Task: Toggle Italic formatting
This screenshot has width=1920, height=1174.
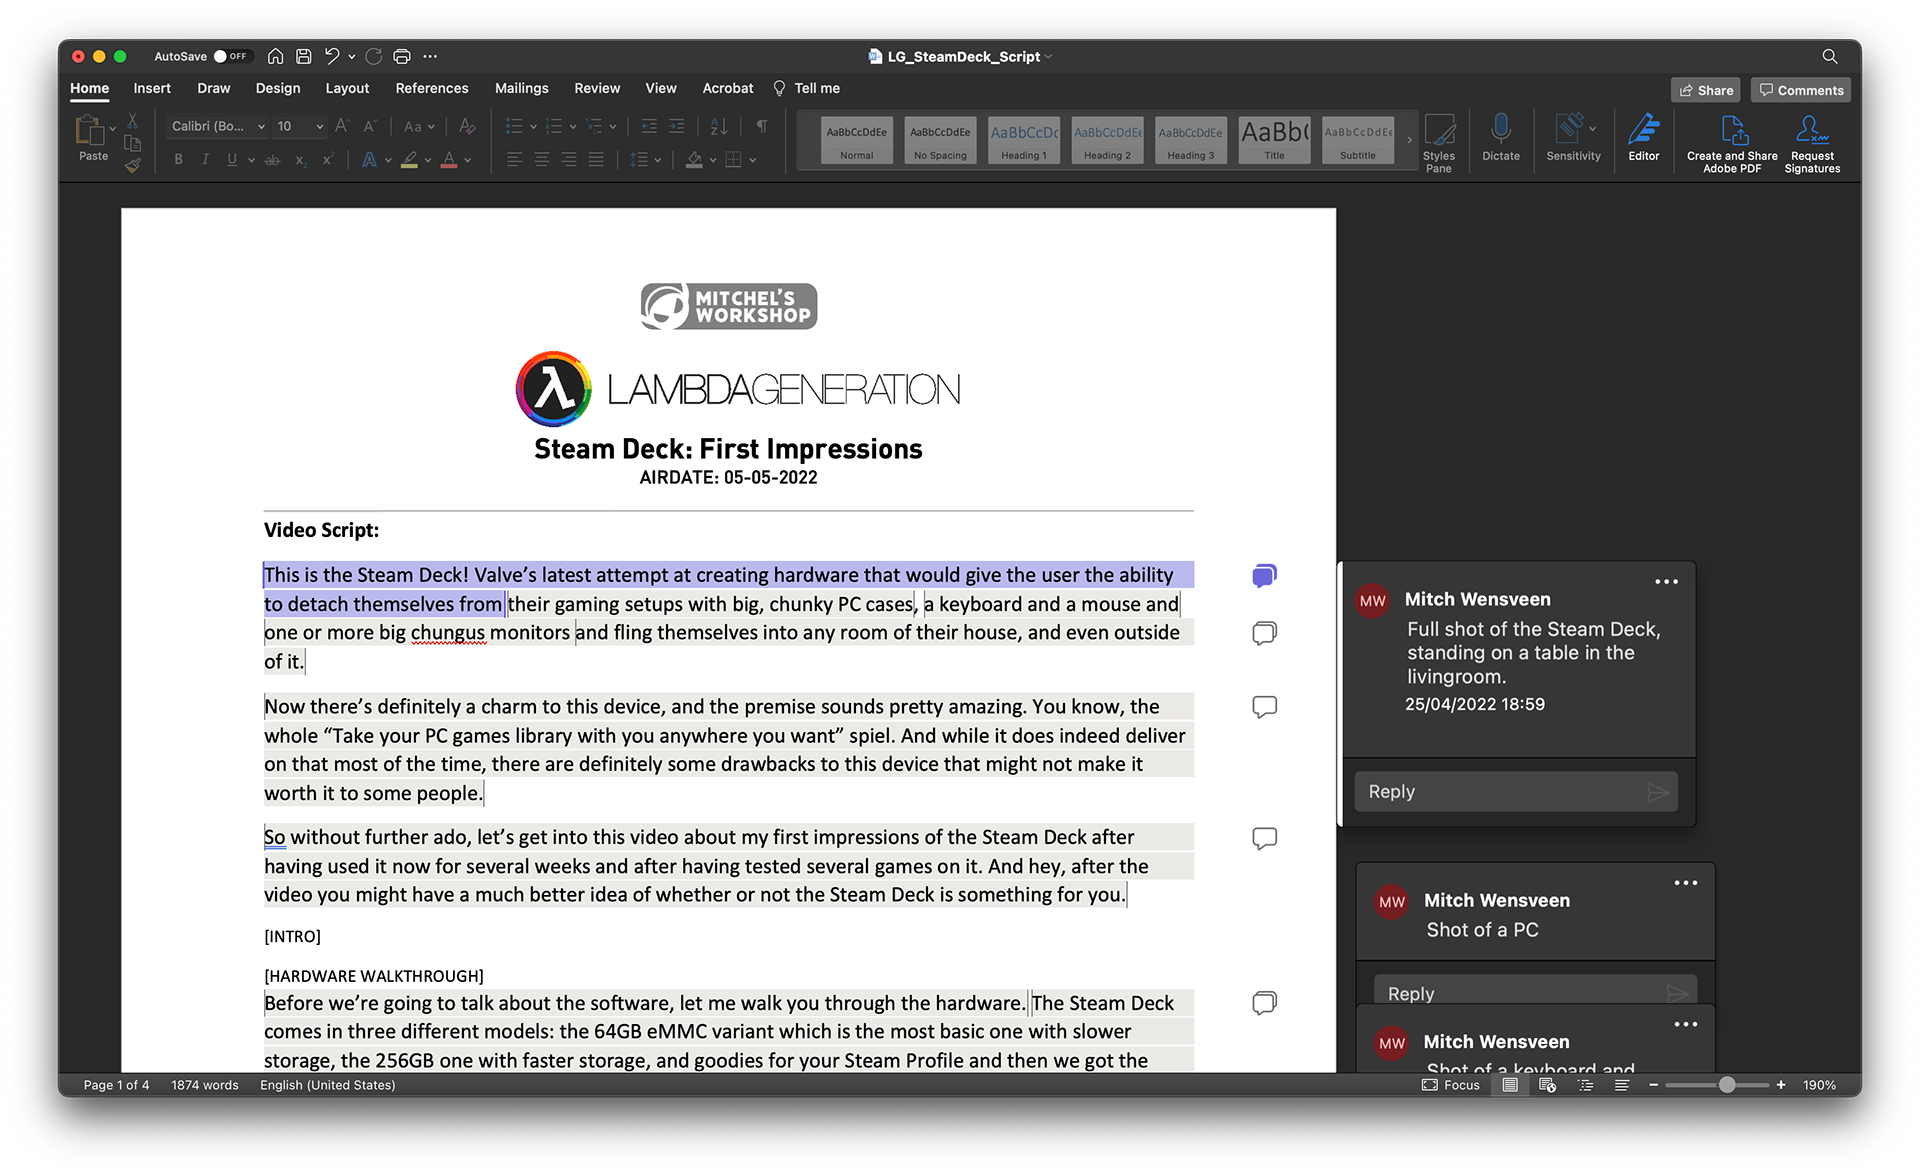Action: pyautogui.click(x=205, y=159)
